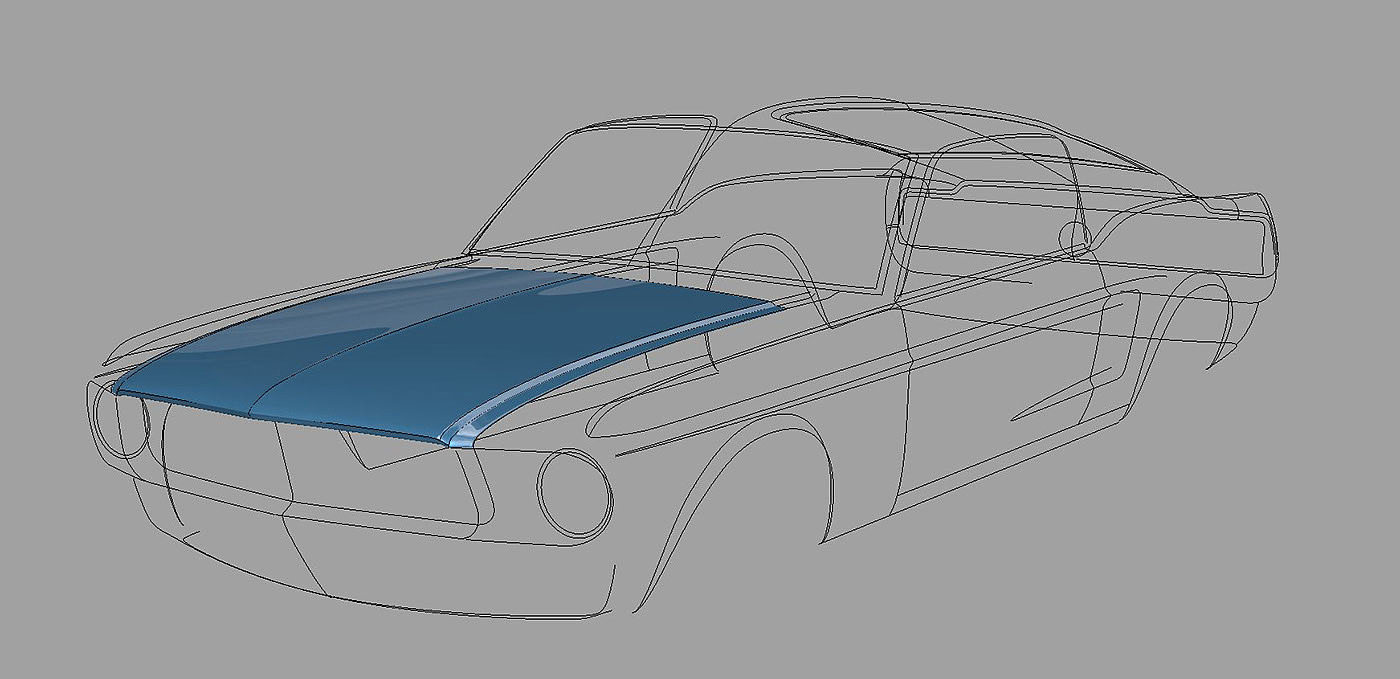Pick the round headlight circle beside the grille
1400x679 pixels.
click(574, 494)
